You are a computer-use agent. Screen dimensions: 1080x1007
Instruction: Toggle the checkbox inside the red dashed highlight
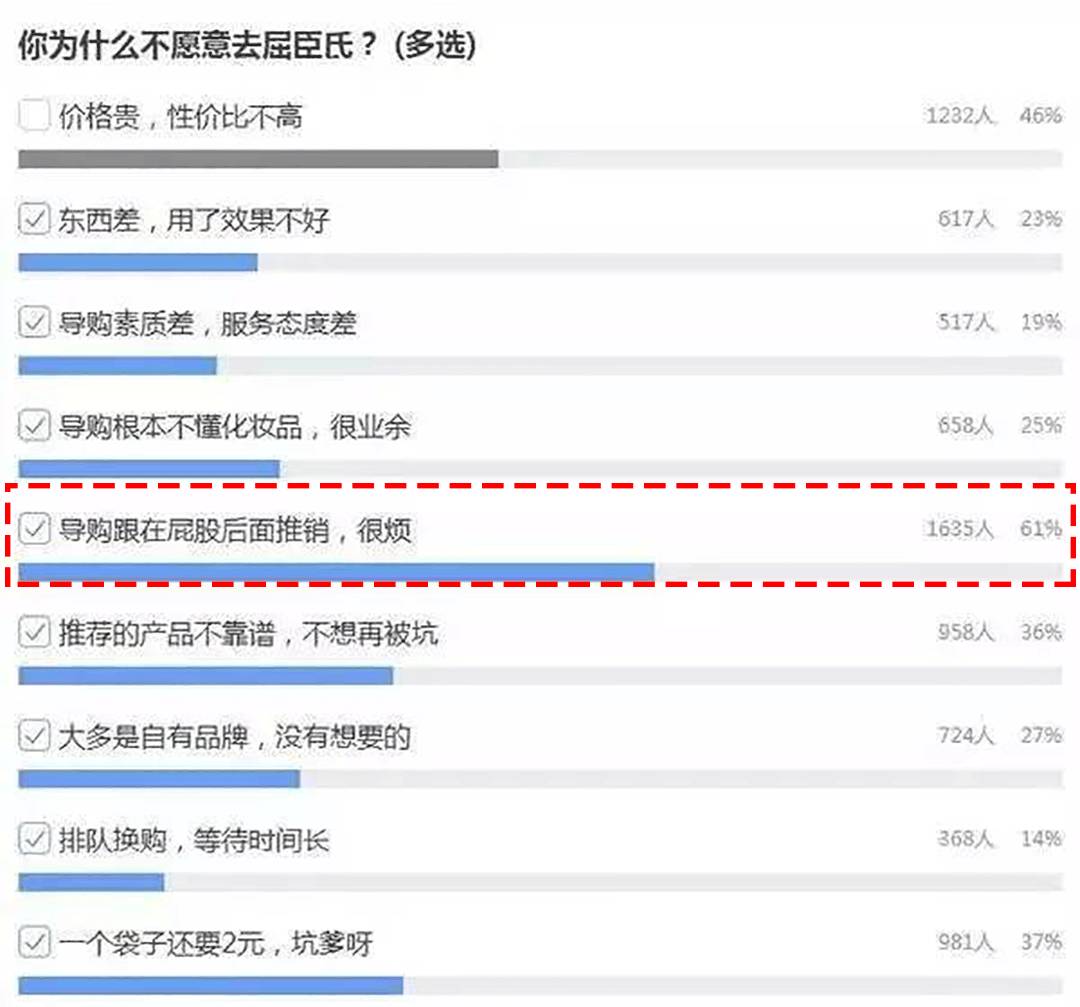(34, 529)
